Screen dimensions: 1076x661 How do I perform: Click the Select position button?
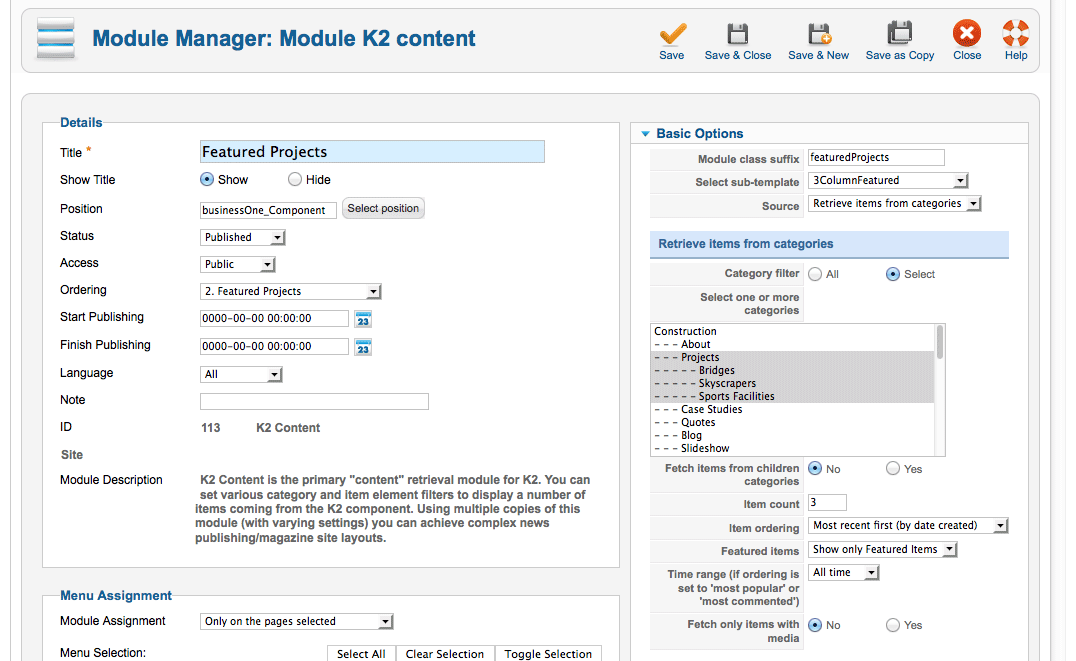(x=383, y=208)
